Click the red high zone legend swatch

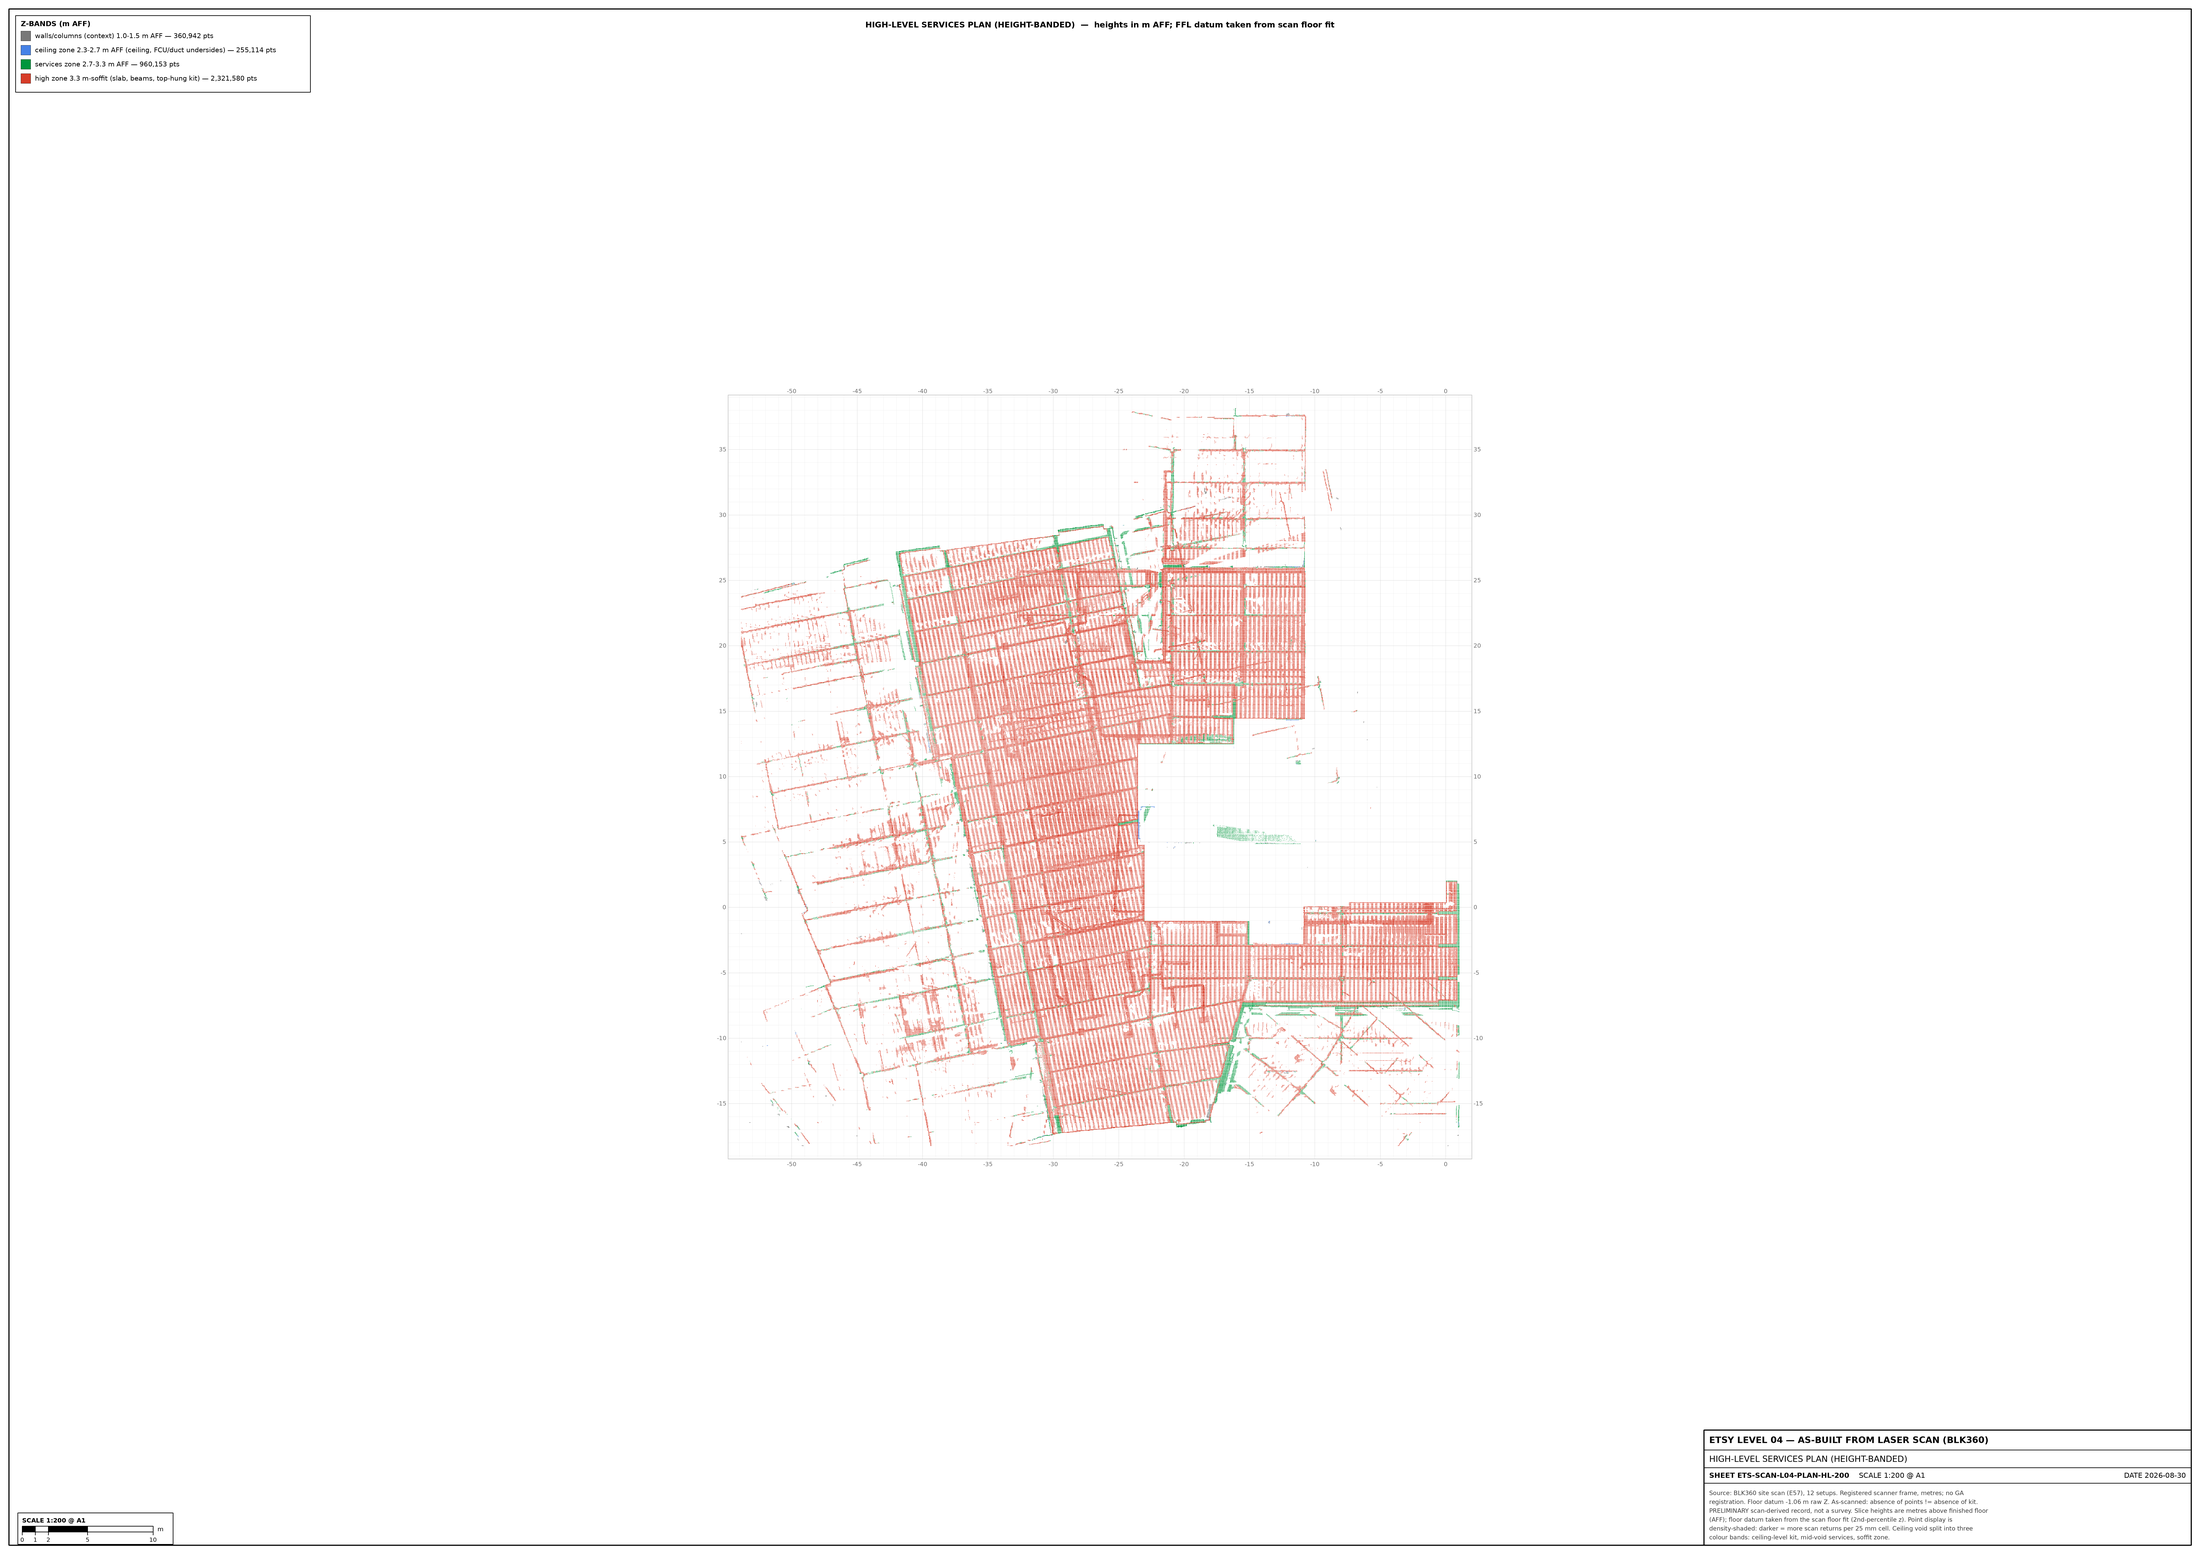pos(26,78)
